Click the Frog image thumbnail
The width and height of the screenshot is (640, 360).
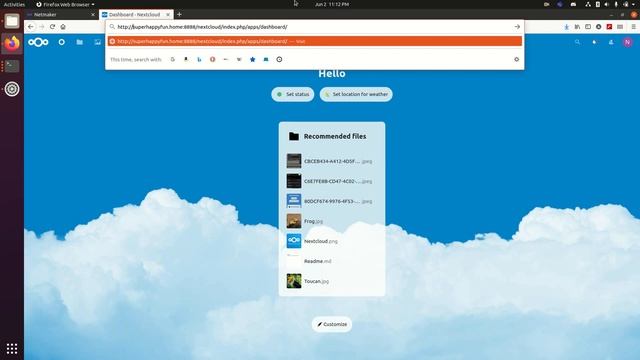(294, 221)
